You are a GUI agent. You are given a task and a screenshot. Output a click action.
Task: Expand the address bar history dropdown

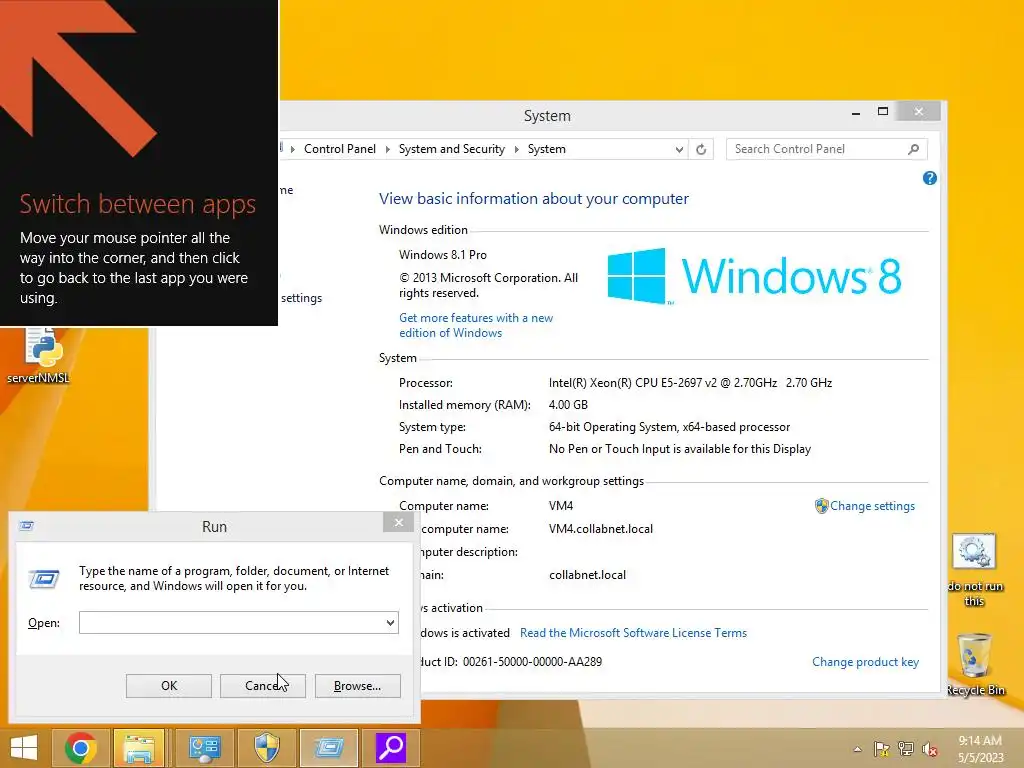click(x=679, y=150)
